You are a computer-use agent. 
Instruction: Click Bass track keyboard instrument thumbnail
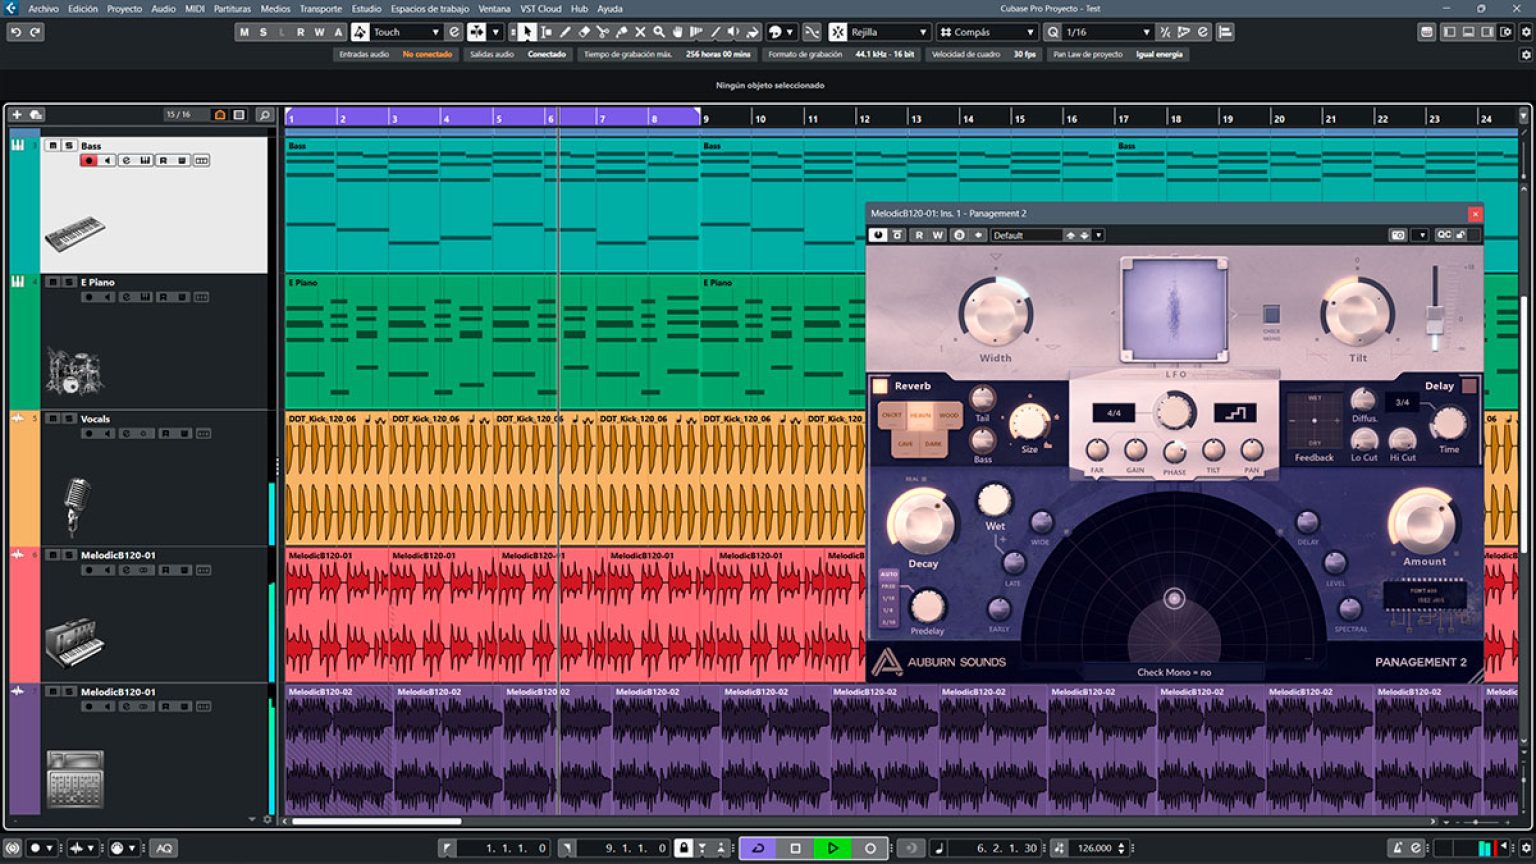[75, 233]
